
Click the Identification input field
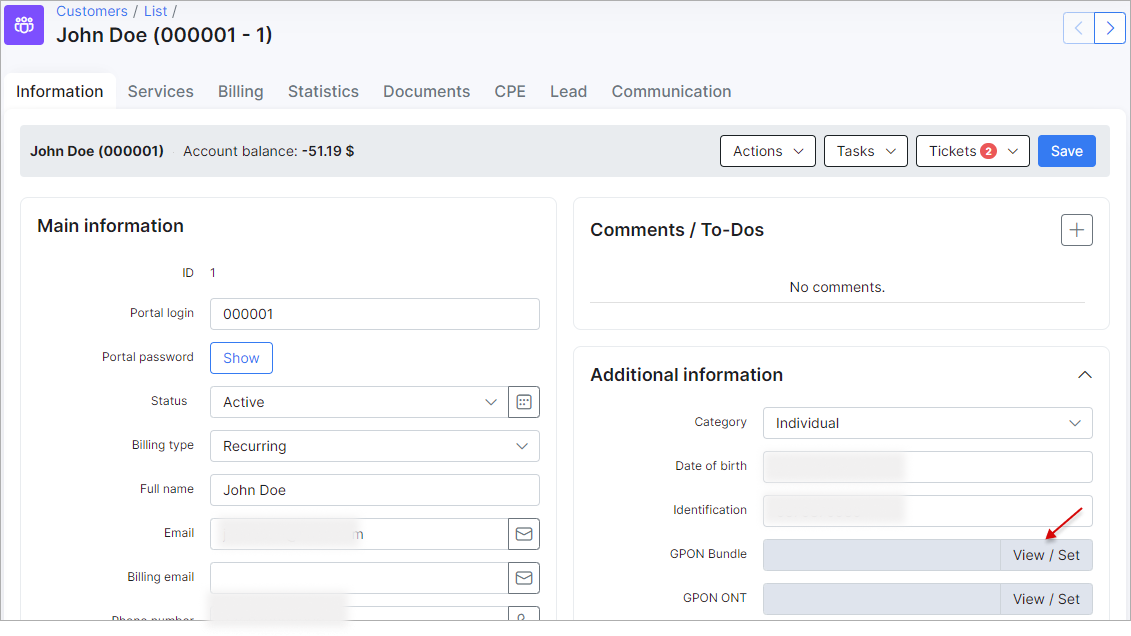click(928, 511)
